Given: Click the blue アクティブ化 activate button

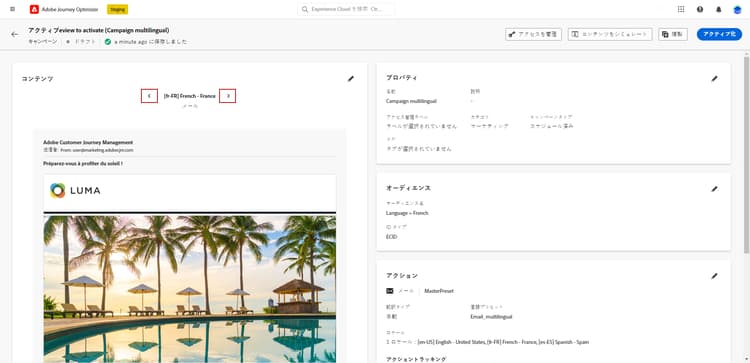Looking at the screenshot, I should [719, 34].
